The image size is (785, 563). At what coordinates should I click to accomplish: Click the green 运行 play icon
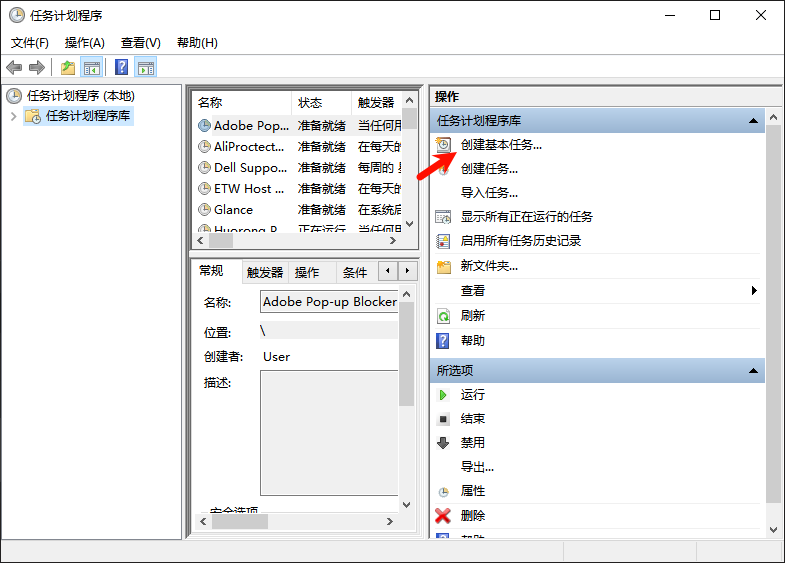click(443, 395)
